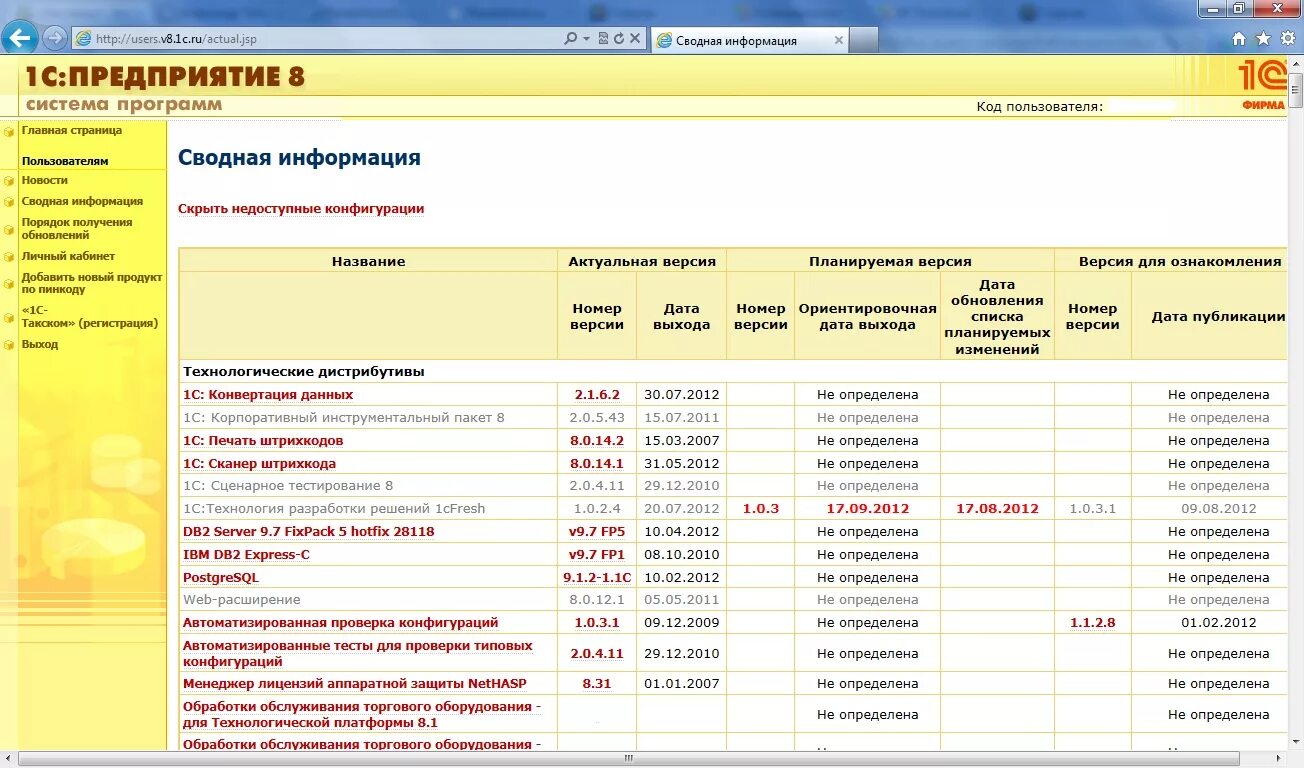Click bullet icon next to Главная страница
Screen dimensions: 1304x768
coord(9,131)
